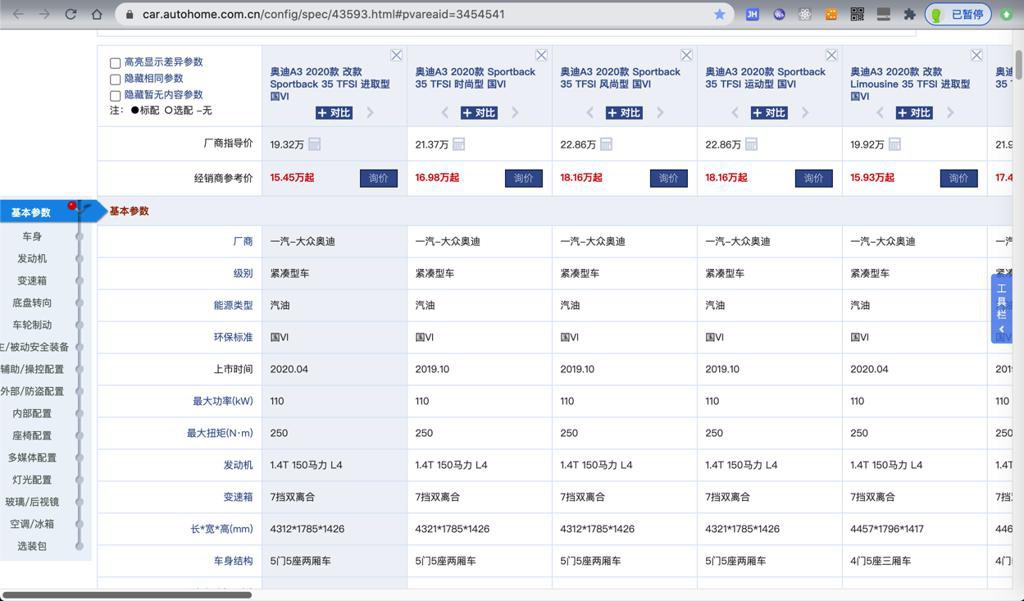This screenshot has height=601, width=1024.
Task: Click the 奥迪A3 2020款 Sportback 时尚型 title
Action: (475, 78)
